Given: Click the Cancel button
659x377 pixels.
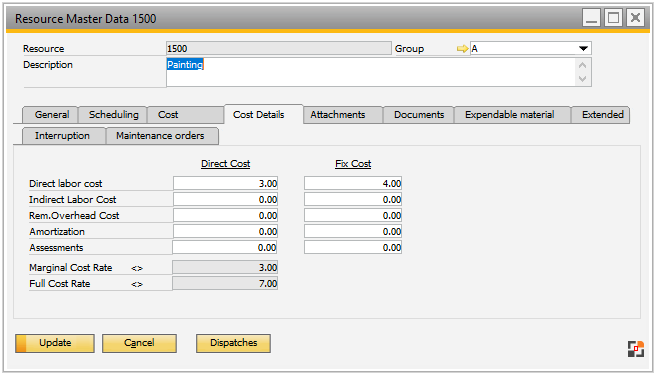Looking at the screenshot, I should [139, 343].
